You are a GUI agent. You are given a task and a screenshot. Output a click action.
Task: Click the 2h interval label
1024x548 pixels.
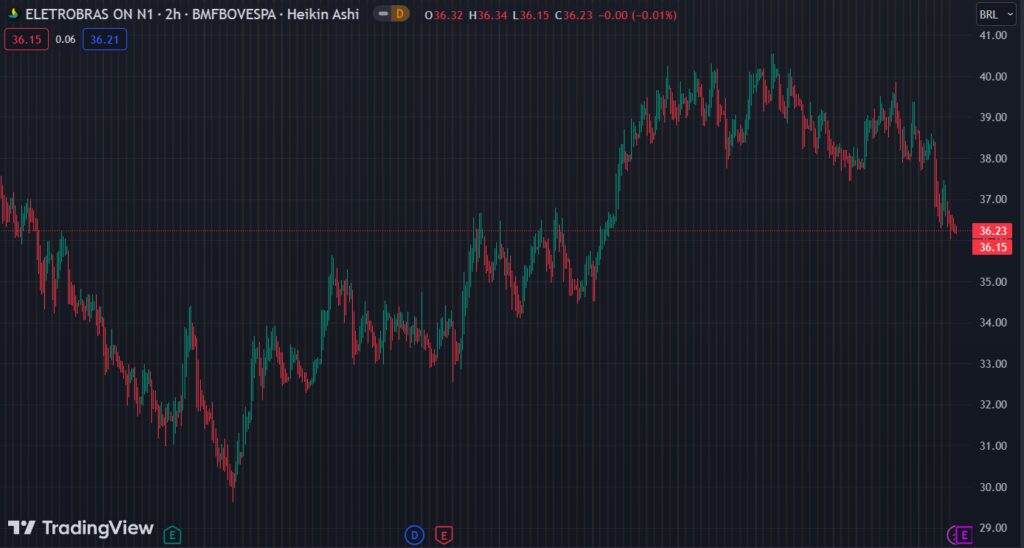pos(172,14)
